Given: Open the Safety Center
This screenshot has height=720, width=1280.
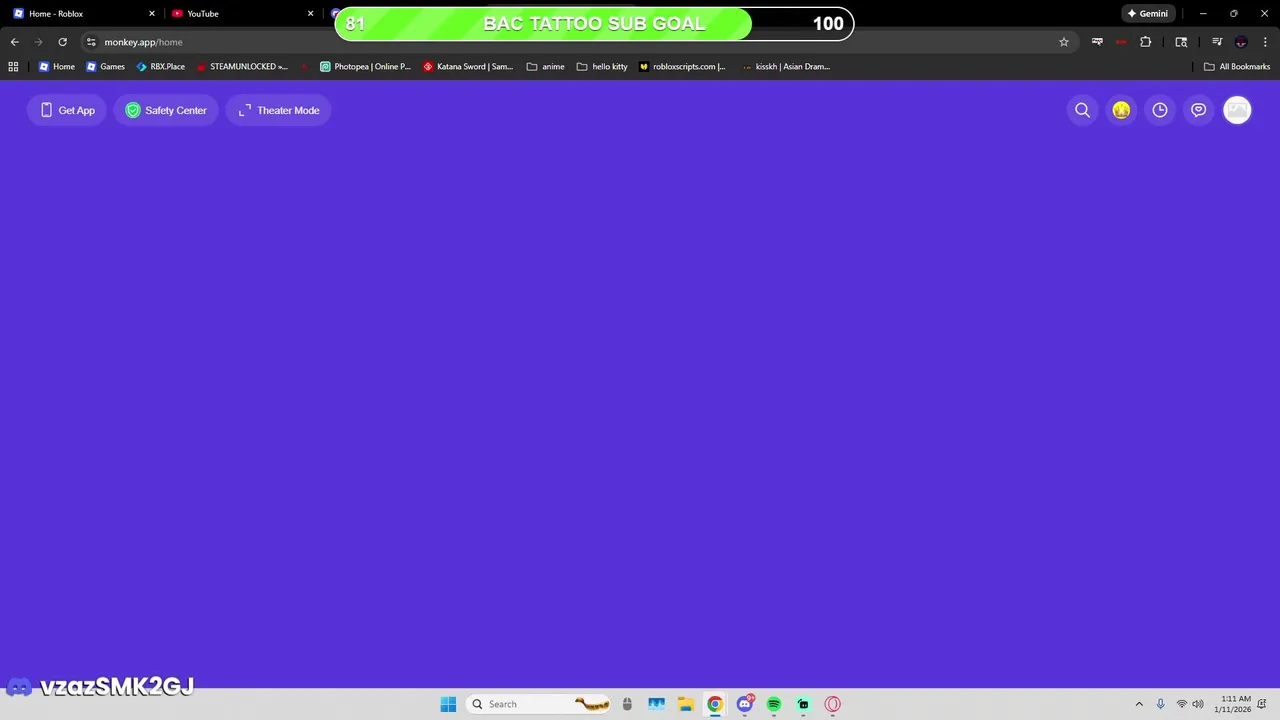Looking at the screenshot, I should point(166,110).
